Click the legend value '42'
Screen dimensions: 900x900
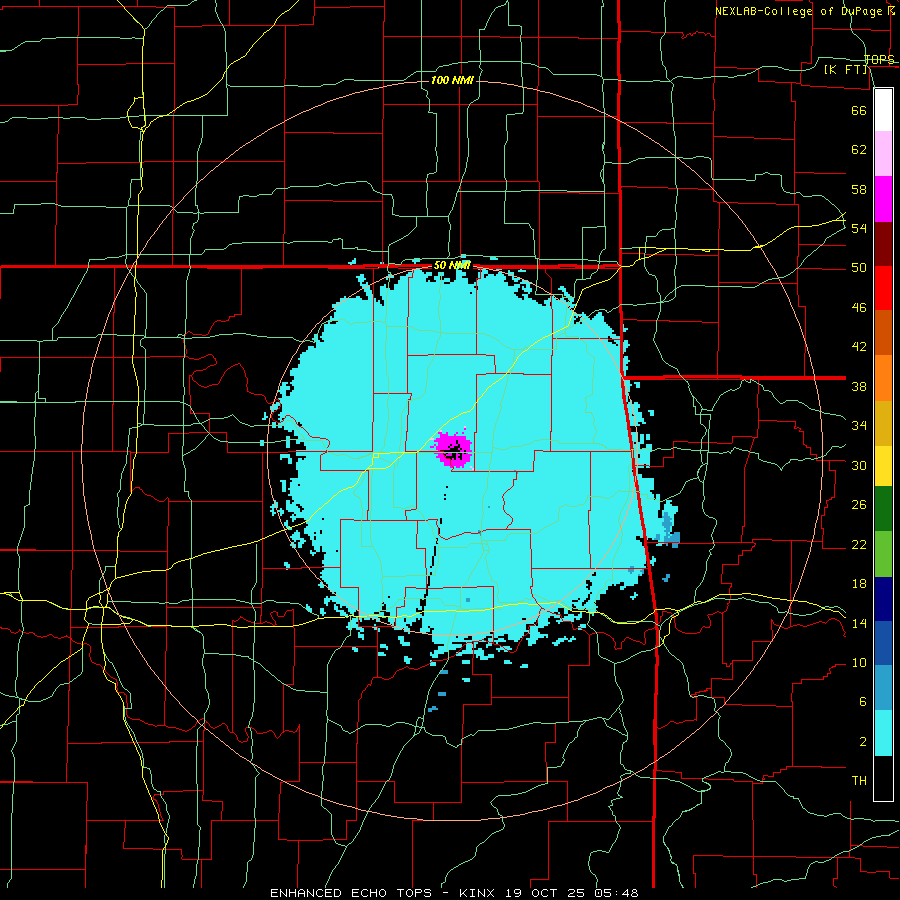(859, 347)
